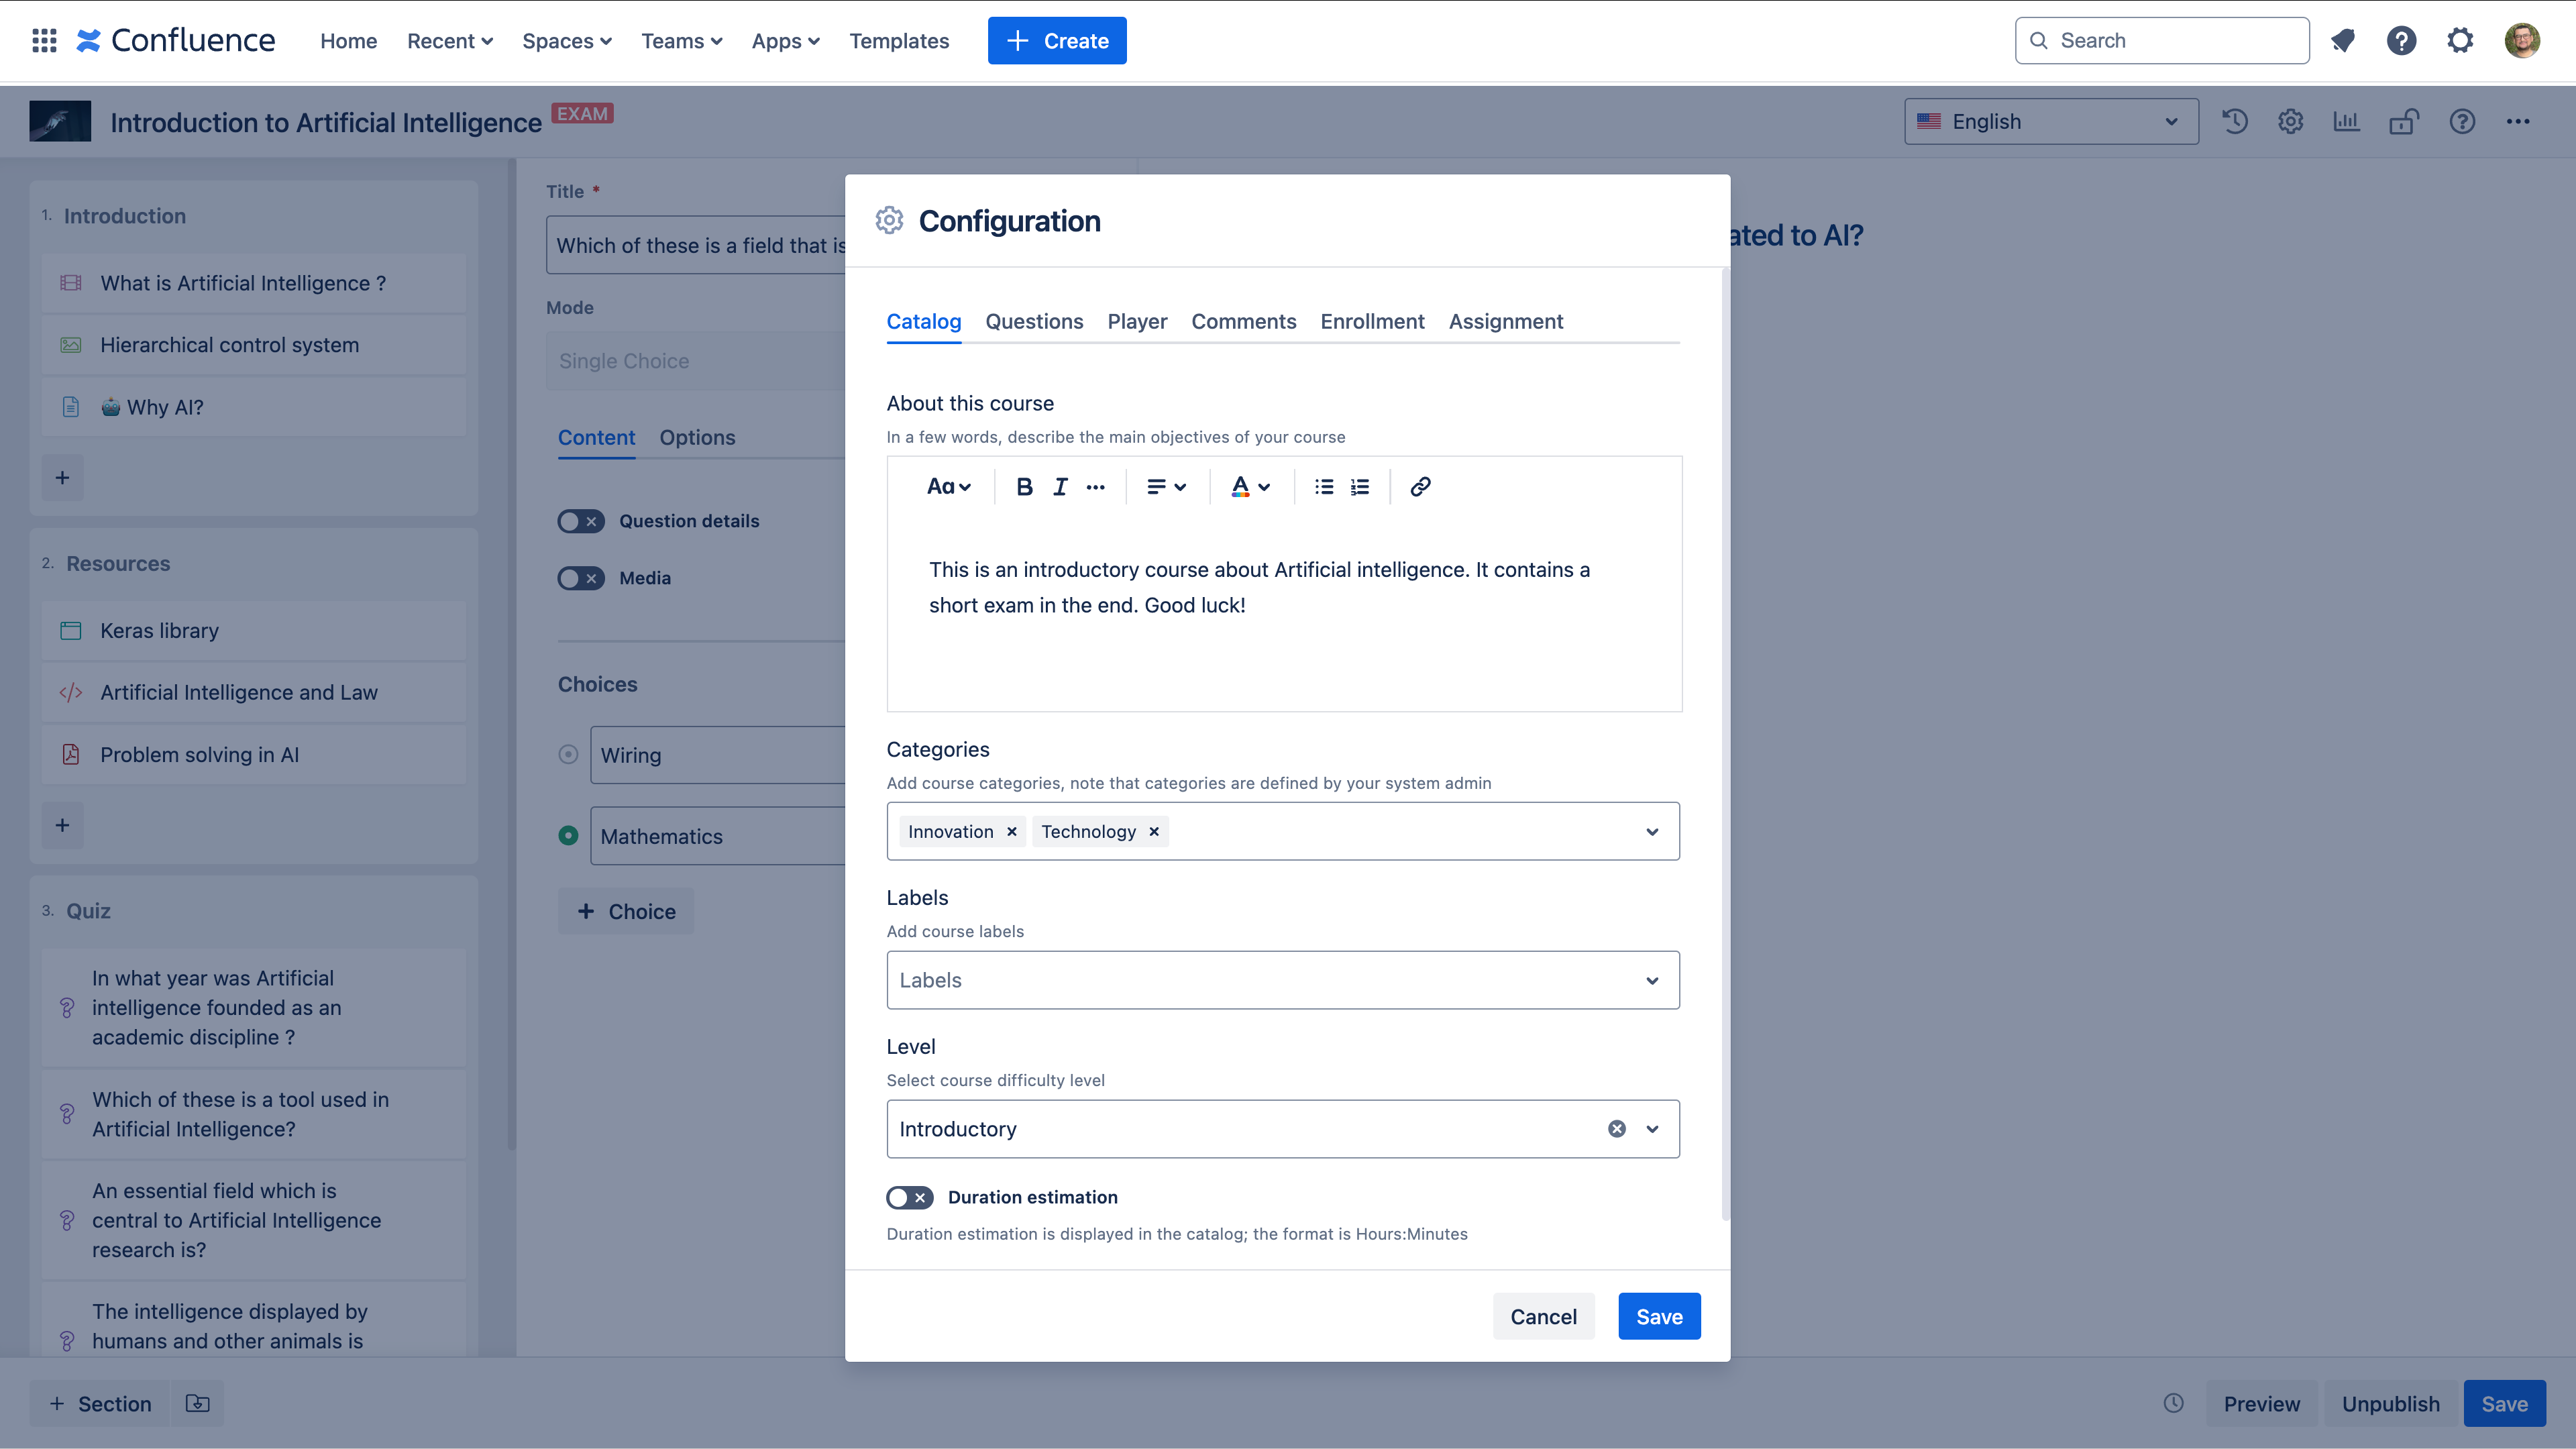Open the Options tab in question editor

click(x=697, y=438)
